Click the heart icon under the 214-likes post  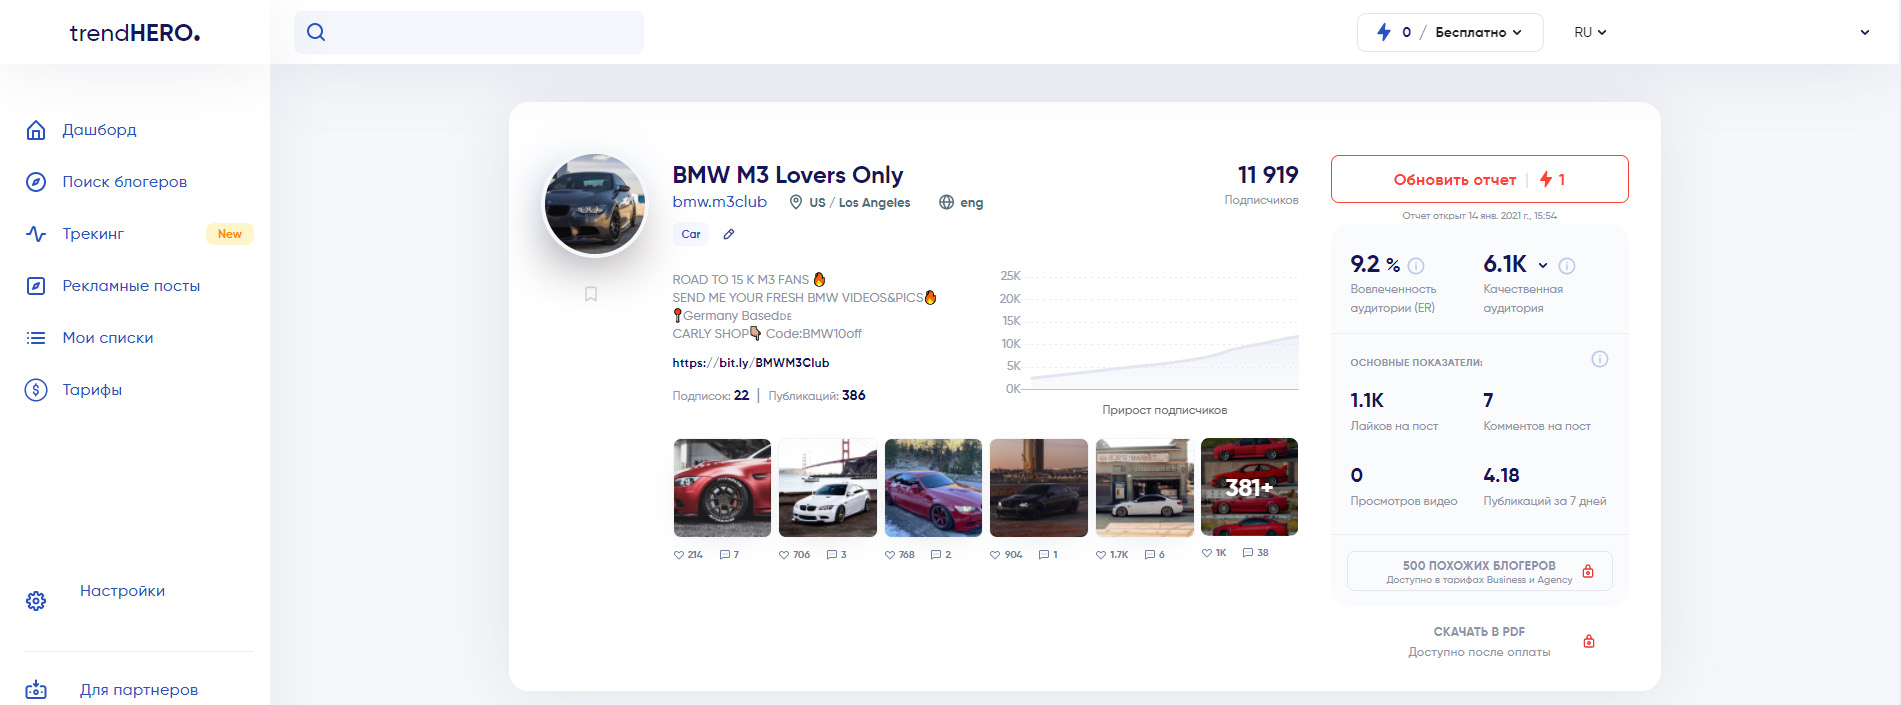coord(679,555)
